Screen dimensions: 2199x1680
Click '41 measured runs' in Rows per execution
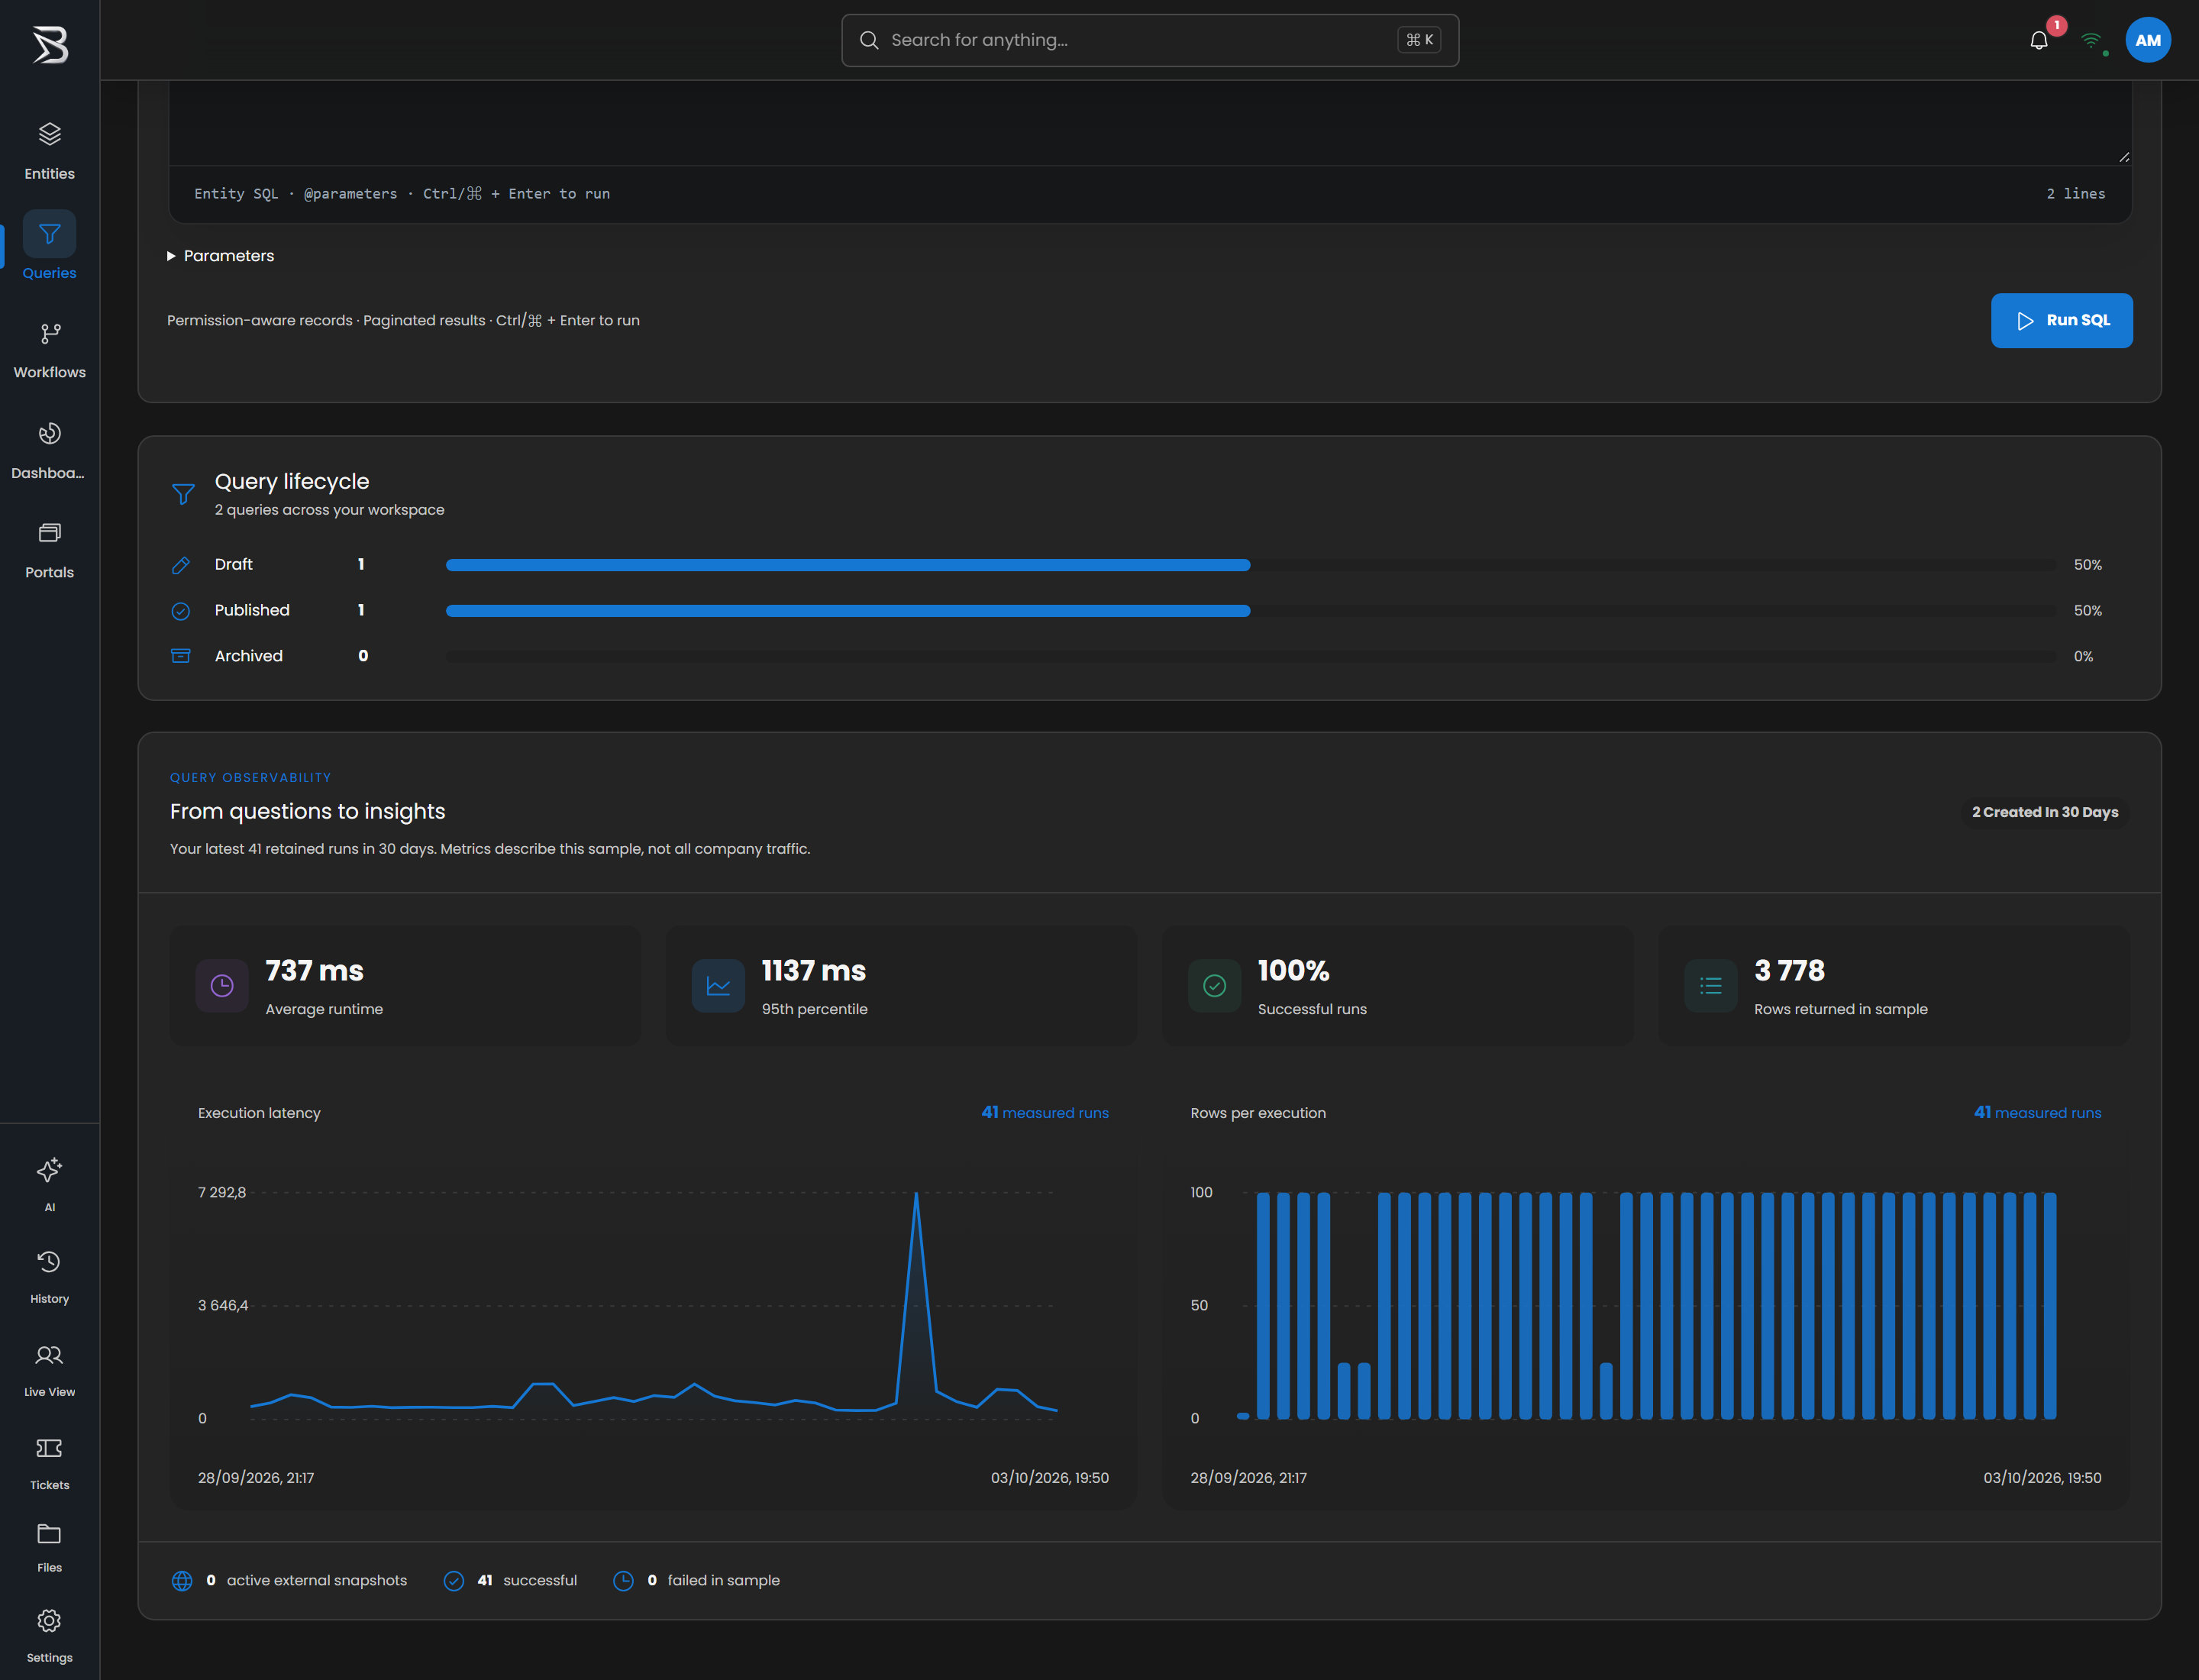point(2037,1113)
